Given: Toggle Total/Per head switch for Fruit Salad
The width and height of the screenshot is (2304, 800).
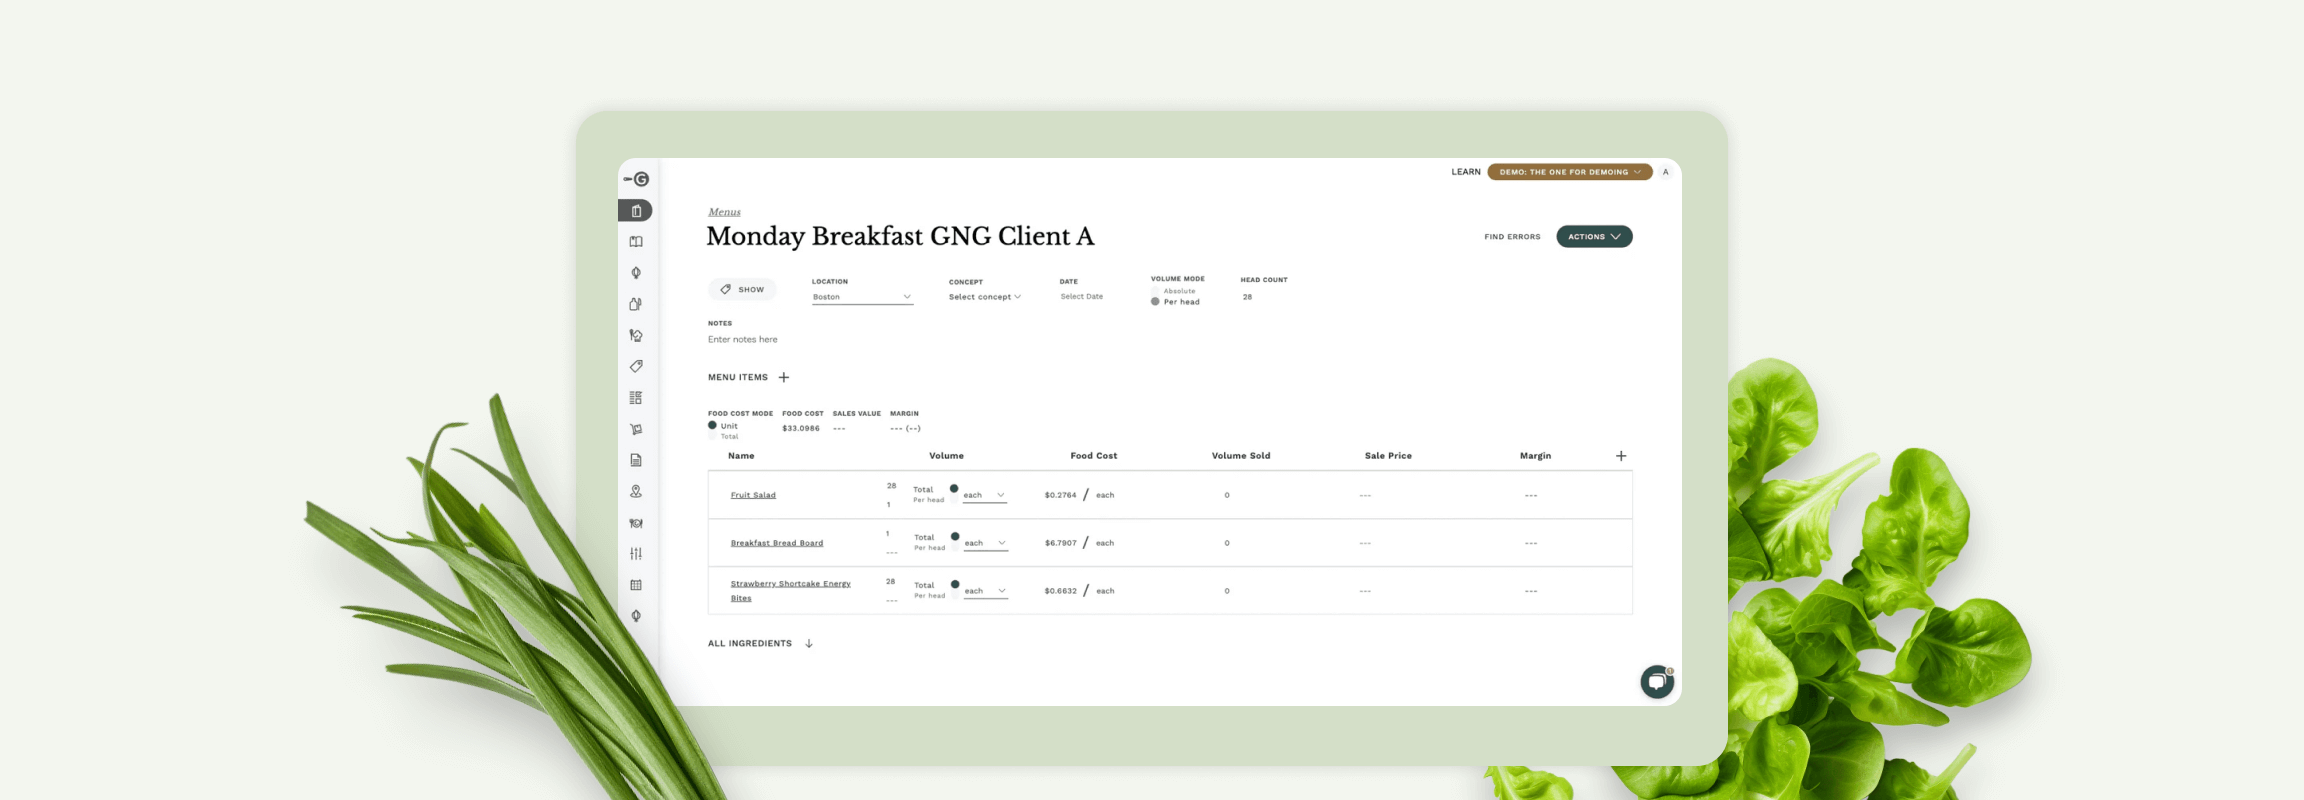Looking at the screenshot, I should 954,494.
